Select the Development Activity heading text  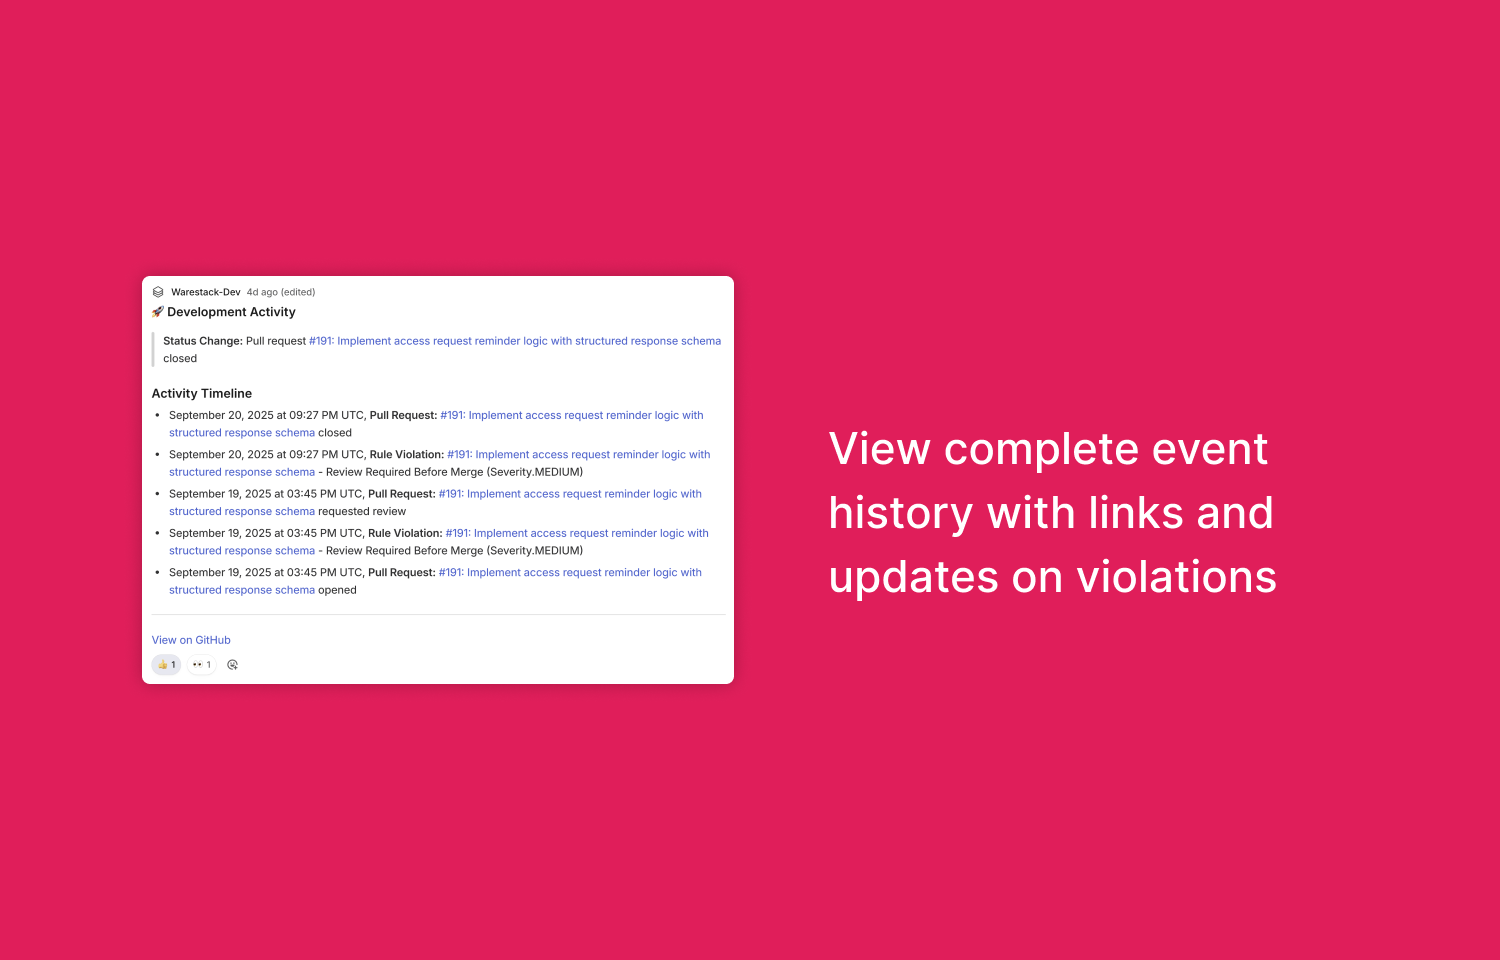tap(231, 312)
